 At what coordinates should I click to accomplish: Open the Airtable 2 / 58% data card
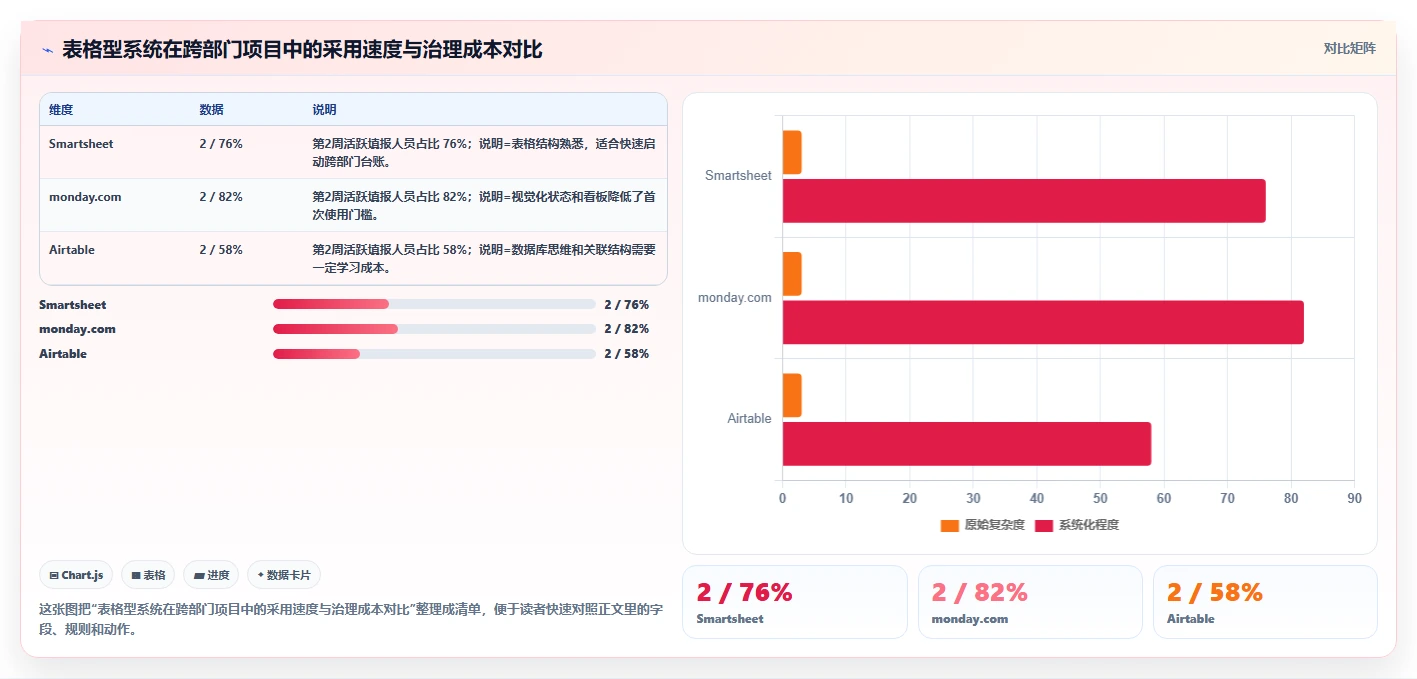point(1265,602)
